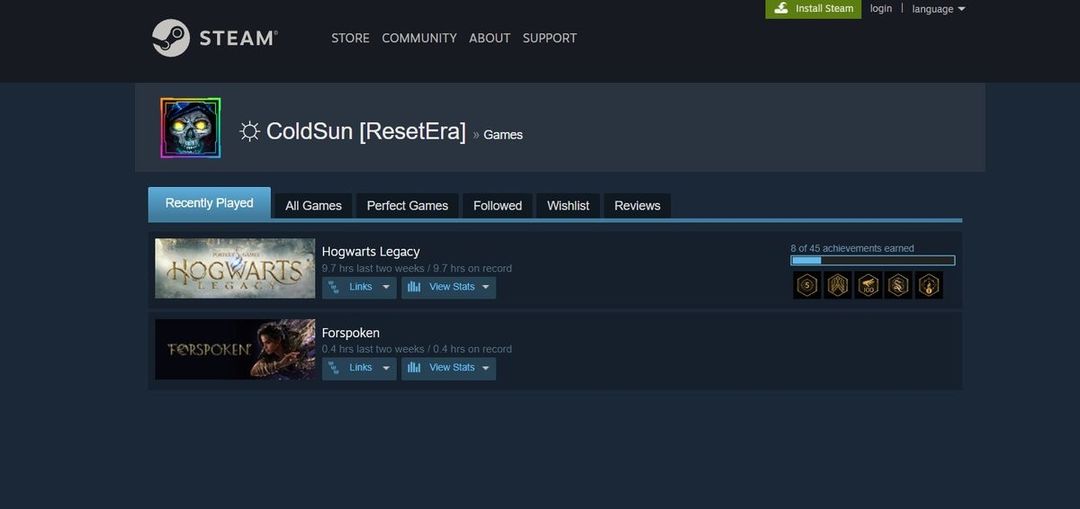Open the last Hogwarts Legacy achievement badge
The height and width of the screenshot is (509, 1080).
pos(928,285)
